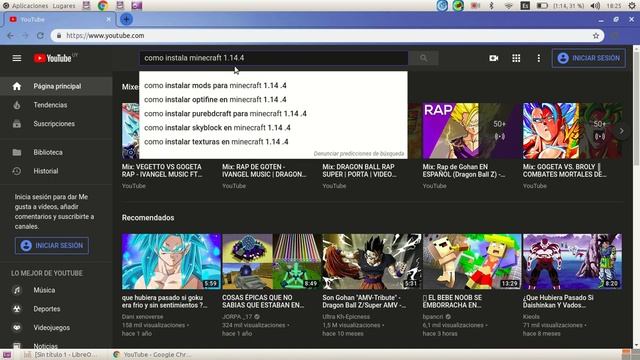Open the volume icon in system tray
Viewport: 640px width, 360px height.
tap(595, 6)
